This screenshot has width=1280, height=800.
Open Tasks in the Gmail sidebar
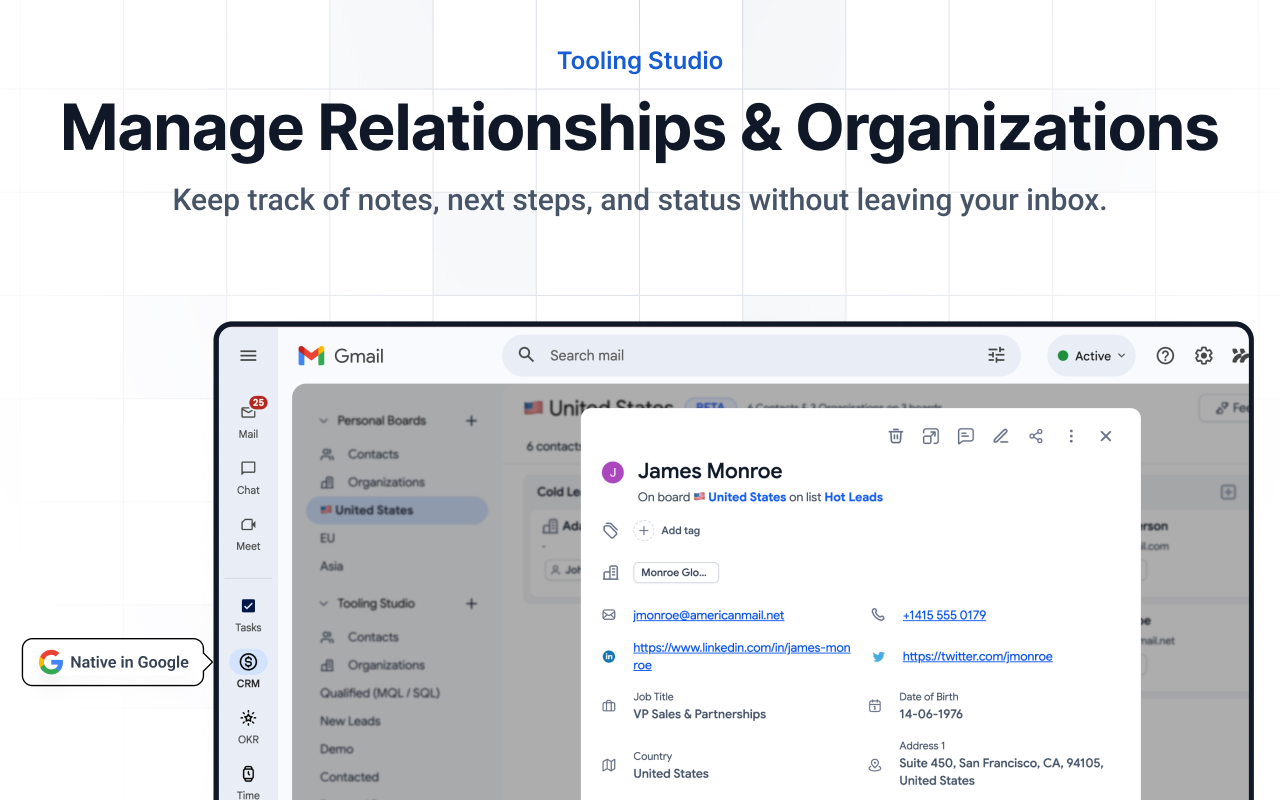tap(248, 614)
